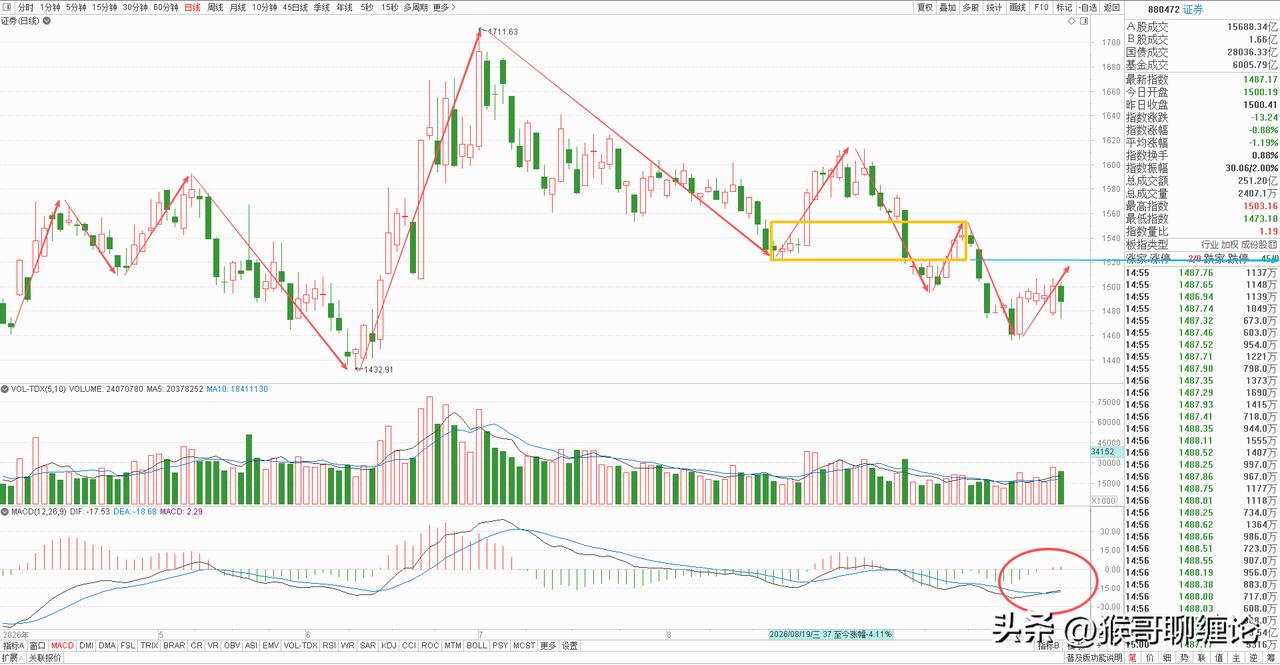This screenshot has width=1280, height=665.
Task: Open the 多周期 view
Action: (415, 7)
